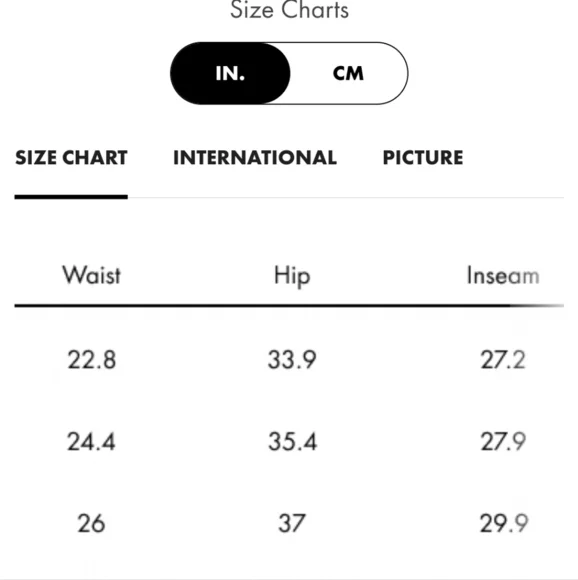Viewport: 578px width, 580px height.
Task: Click the Size Charts heading
Action: [x=290, y=10]
